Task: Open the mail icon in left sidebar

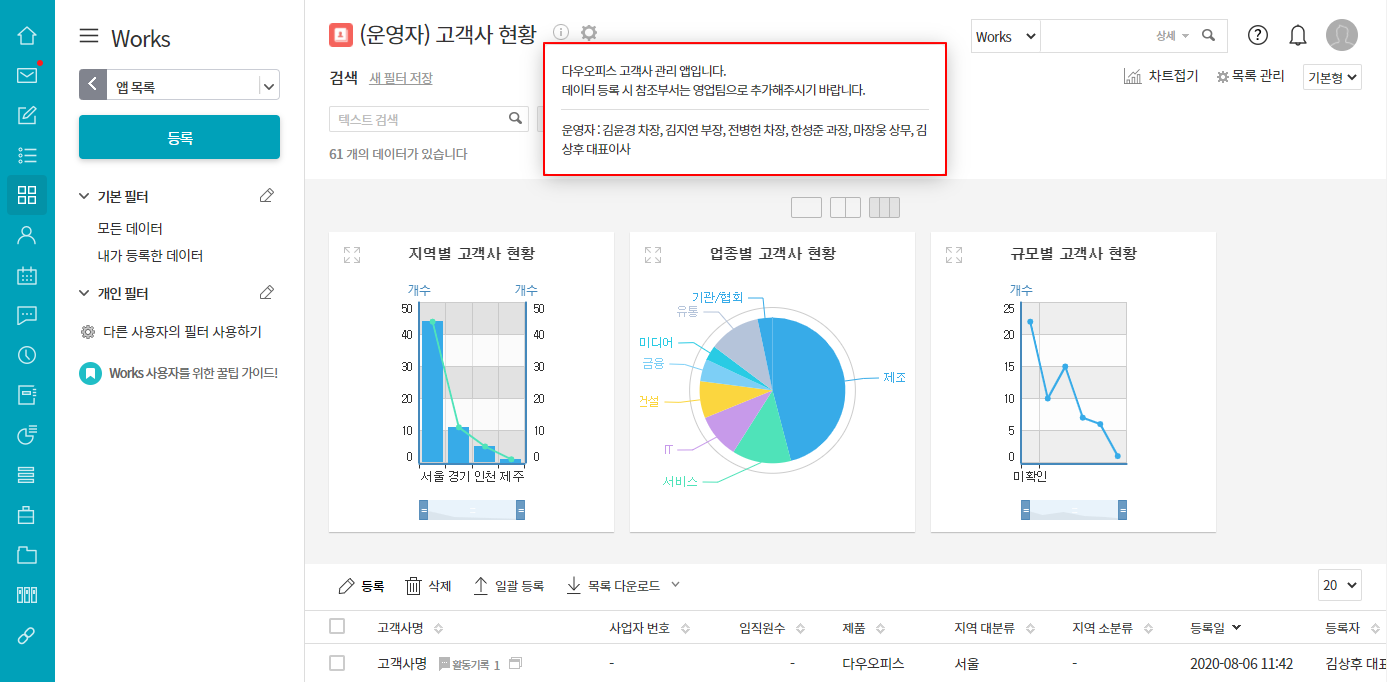Action: click(x=27, y=75)
